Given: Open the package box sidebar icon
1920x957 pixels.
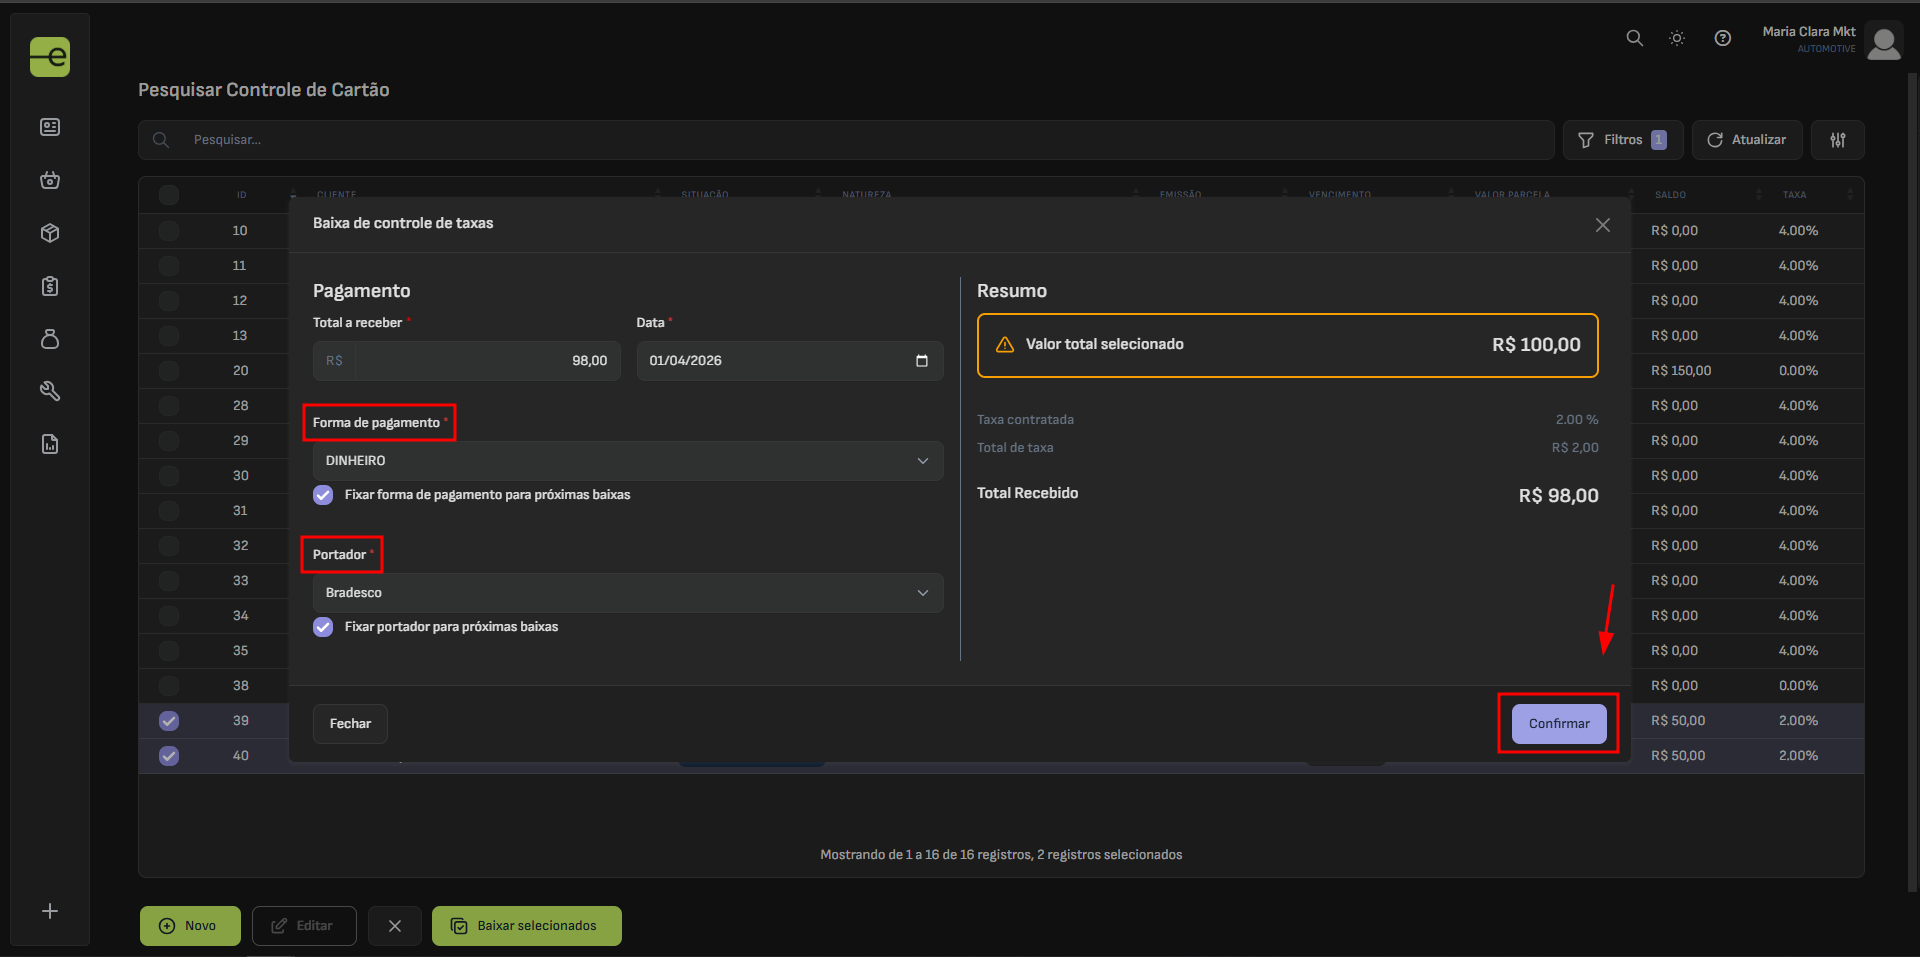Looking at the screenshot, I should (50, 233).
